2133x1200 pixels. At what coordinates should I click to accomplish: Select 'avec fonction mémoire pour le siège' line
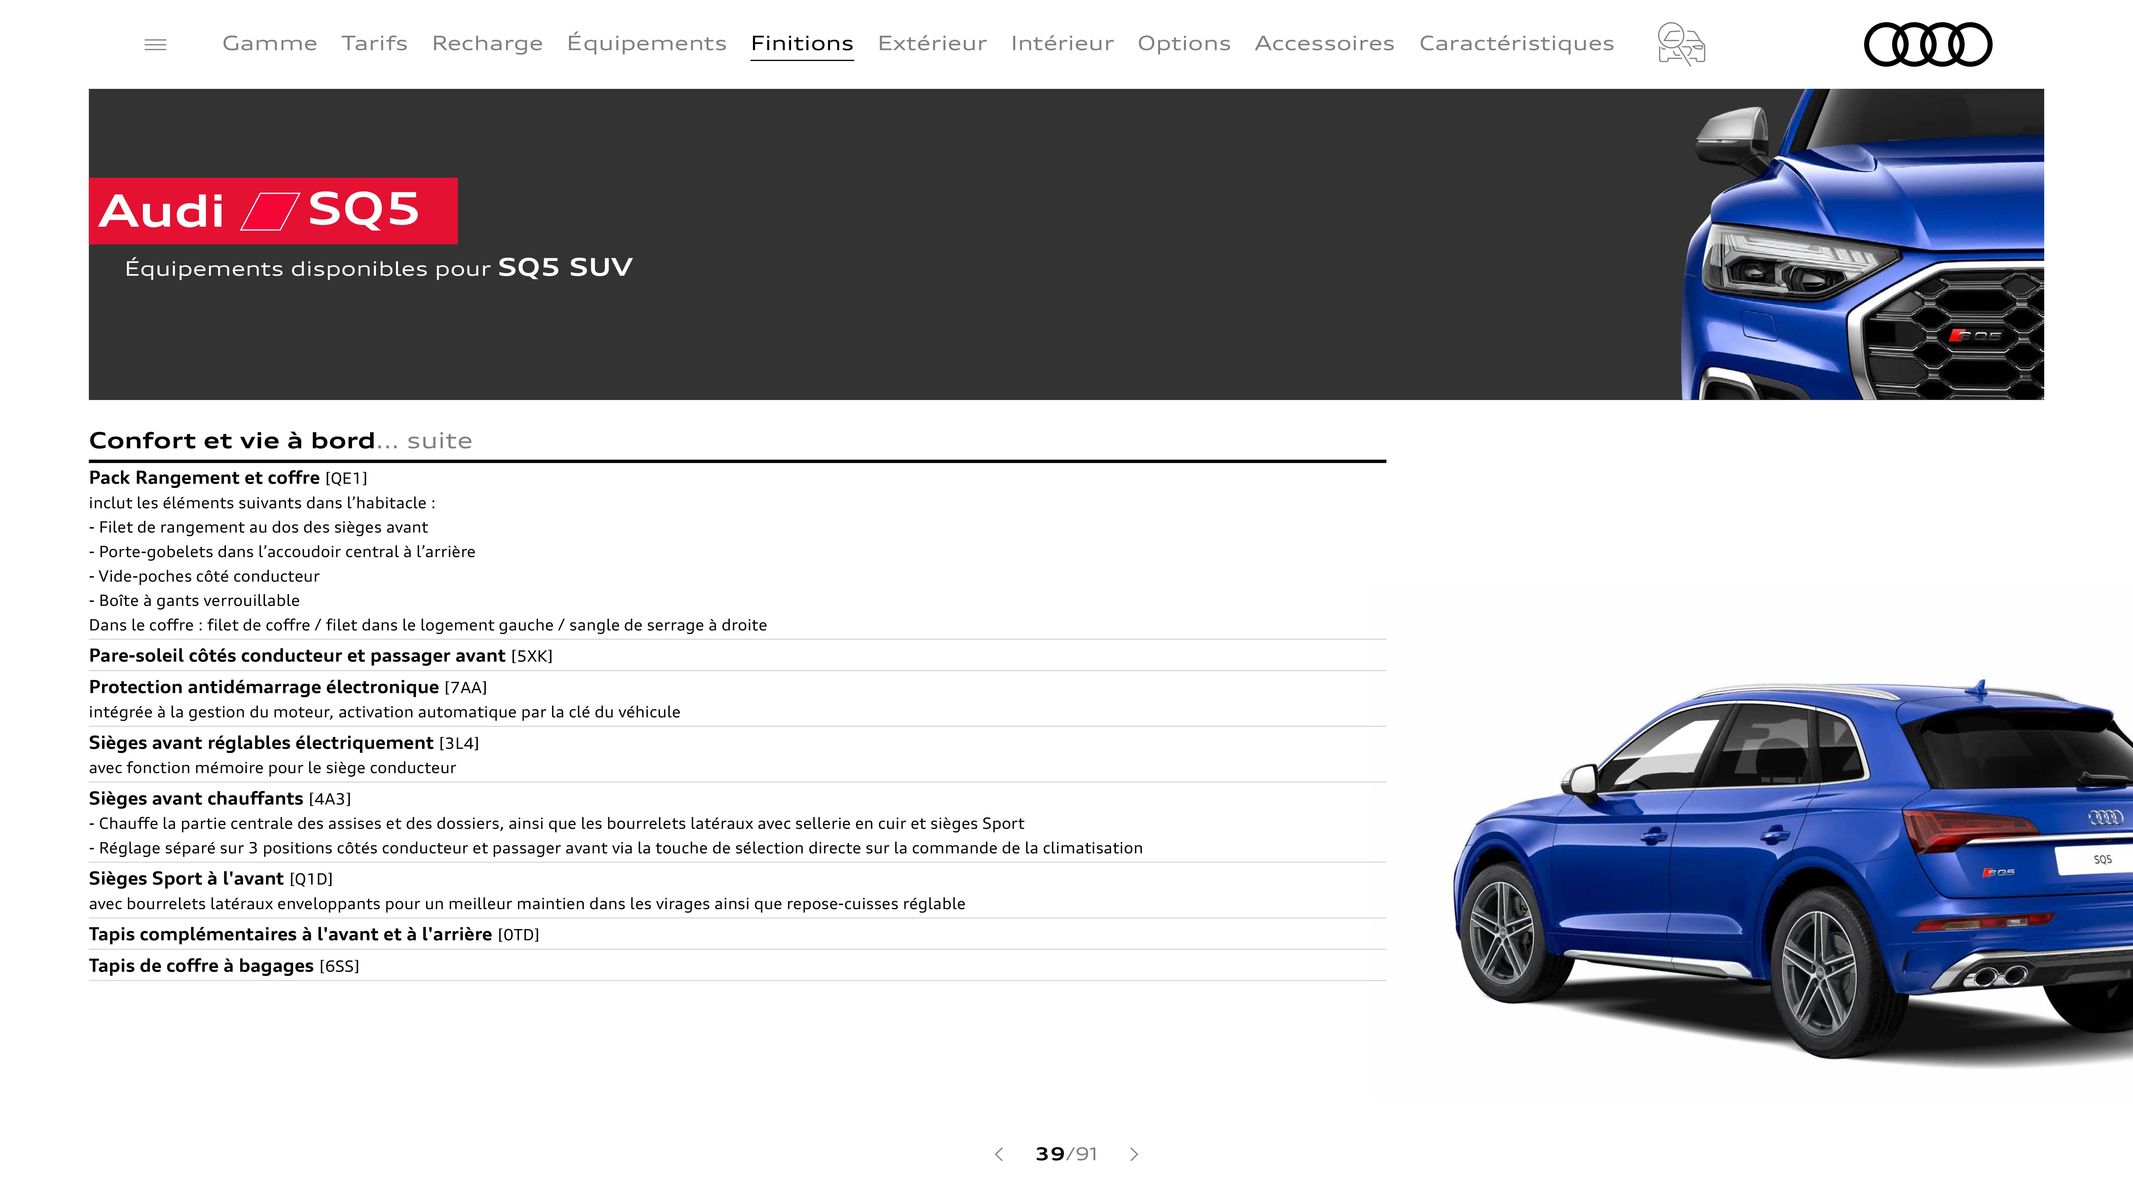[x=272, y=768]
